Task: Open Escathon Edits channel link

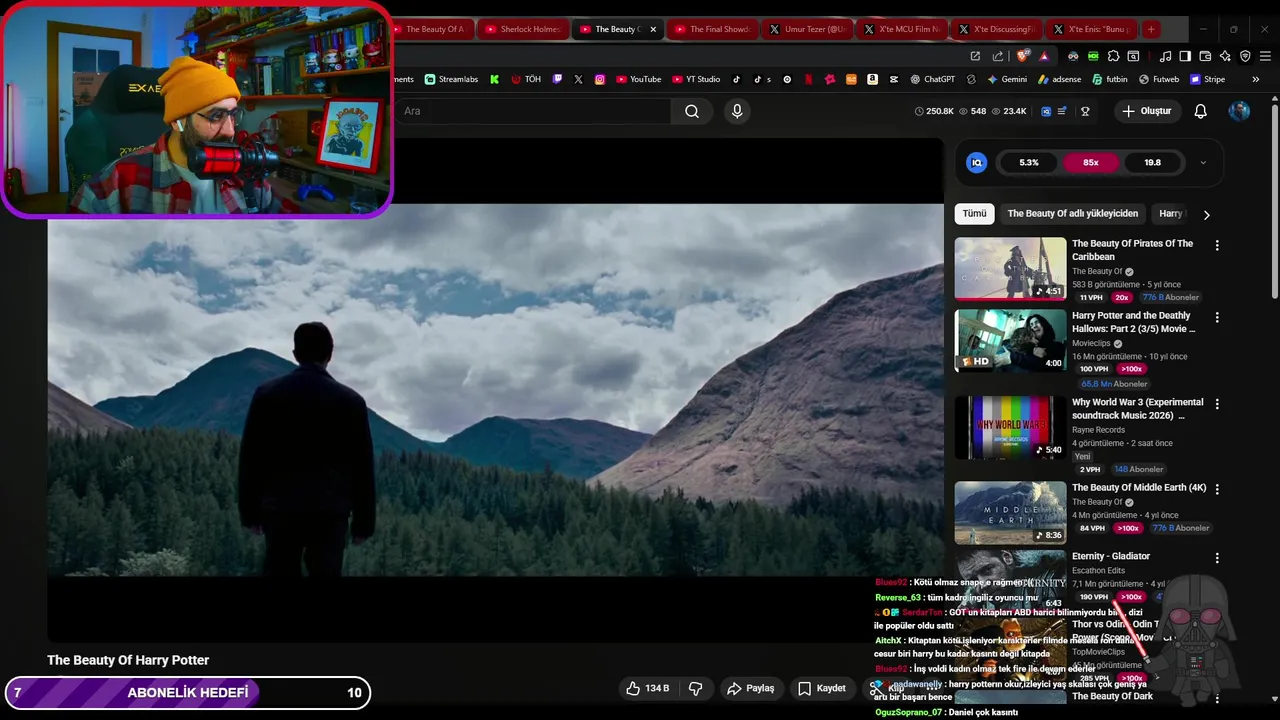Action: tap(1098, 571)
